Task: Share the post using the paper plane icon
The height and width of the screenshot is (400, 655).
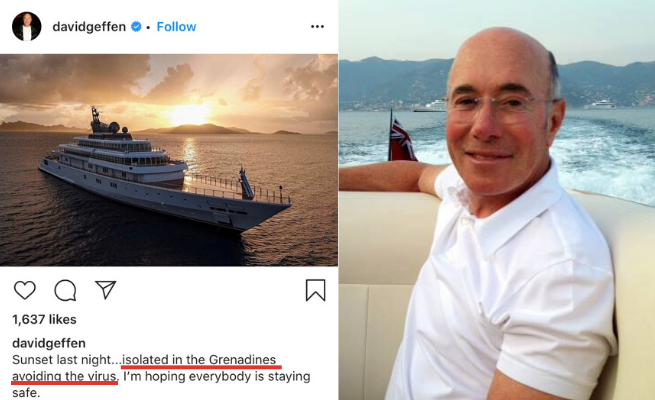Action: 106,290
